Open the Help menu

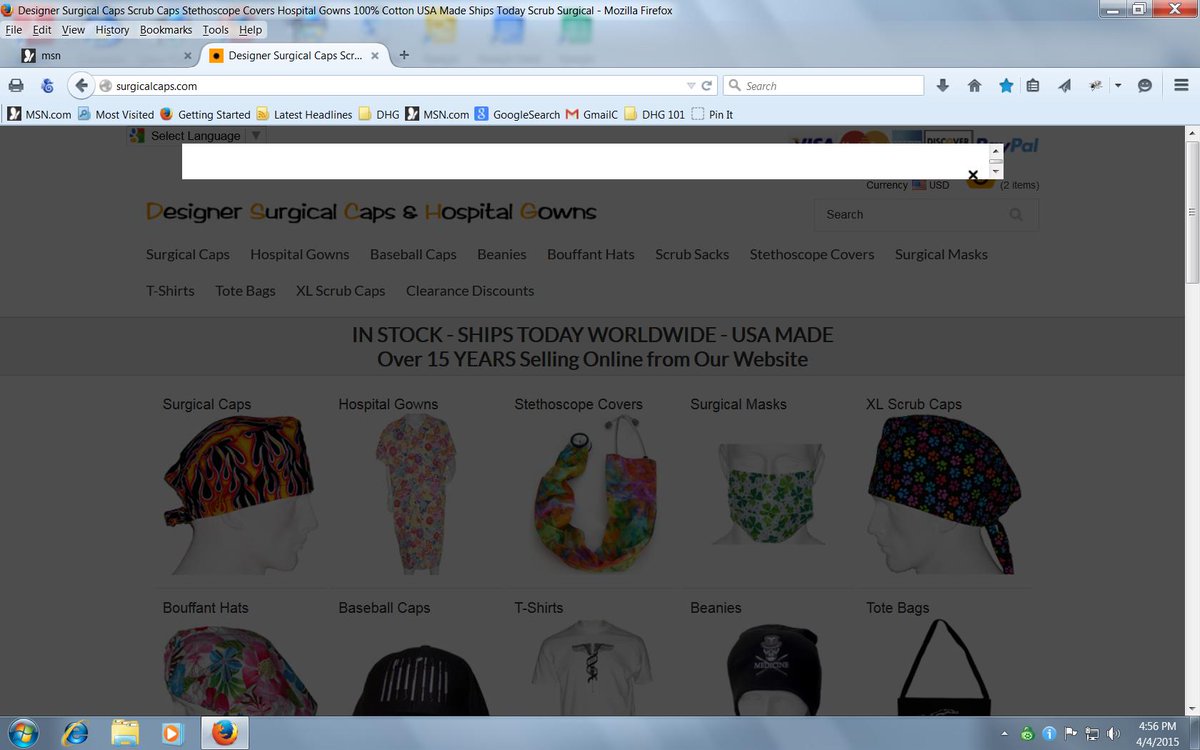pyautogui.click(x=250, y=30)
